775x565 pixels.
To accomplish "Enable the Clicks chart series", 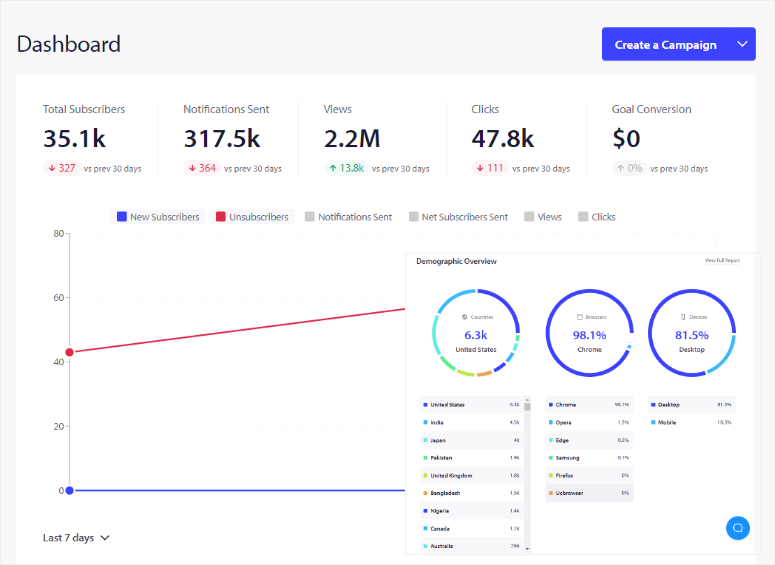I will point(597,217).
